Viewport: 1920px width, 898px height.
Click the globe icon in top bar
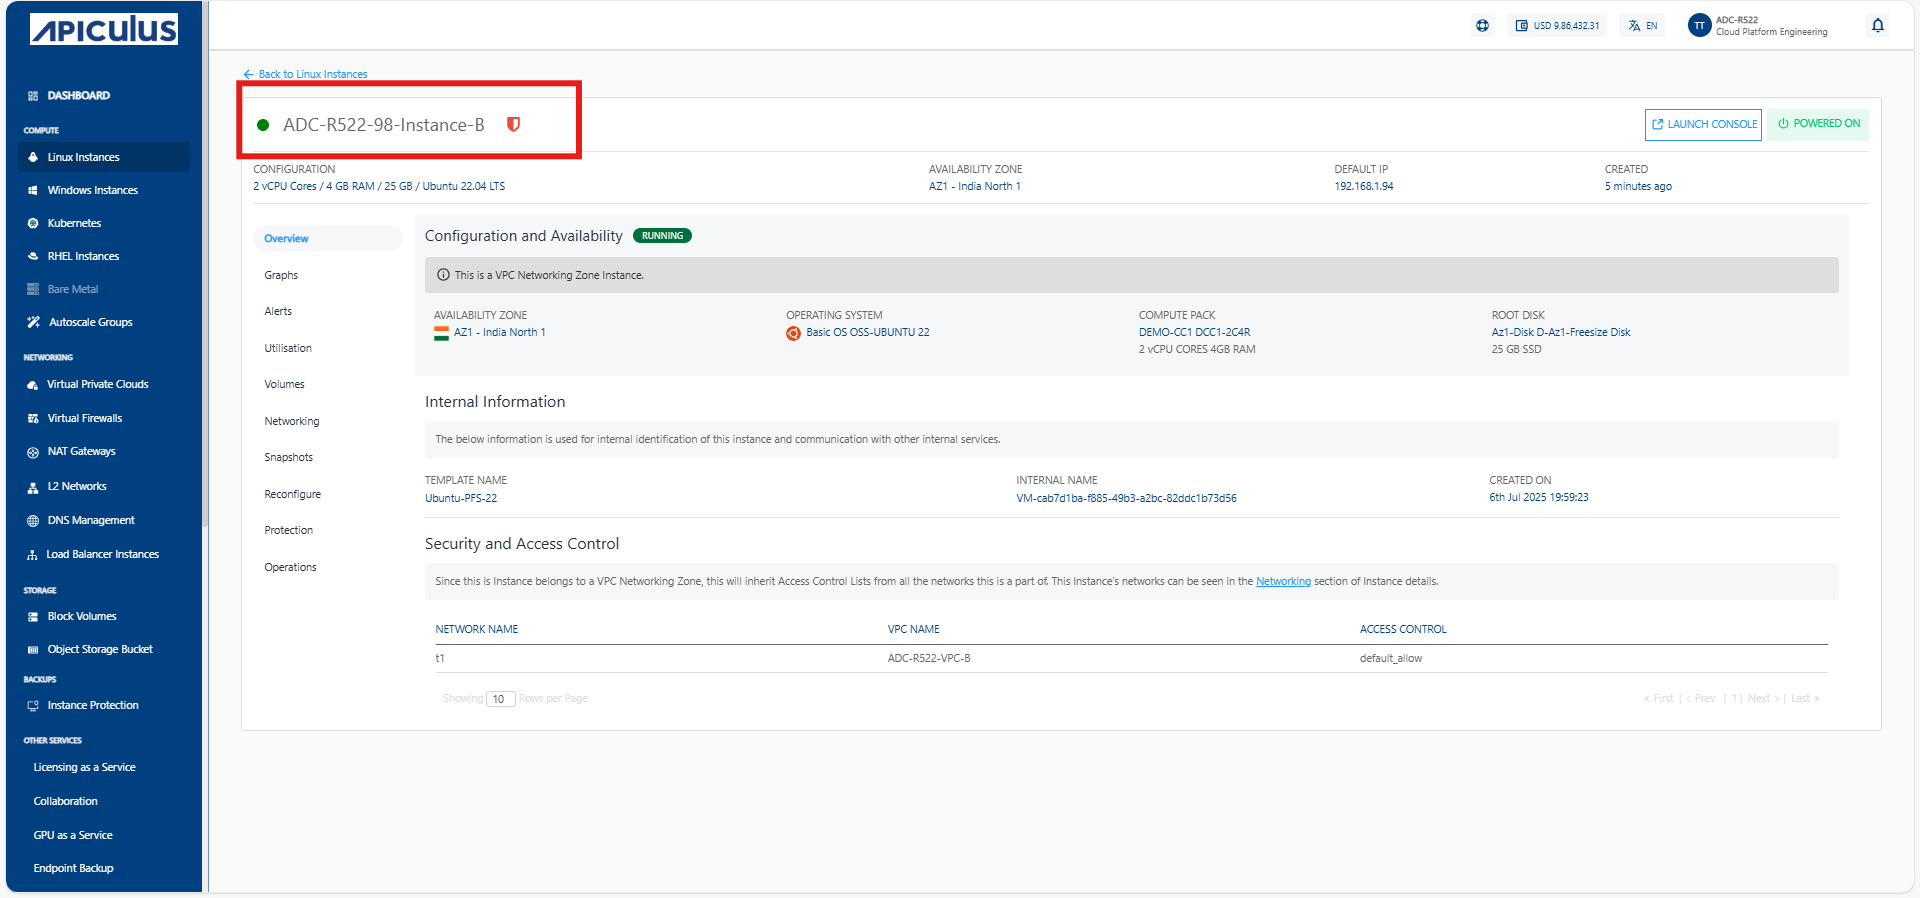pos(1482,26)
